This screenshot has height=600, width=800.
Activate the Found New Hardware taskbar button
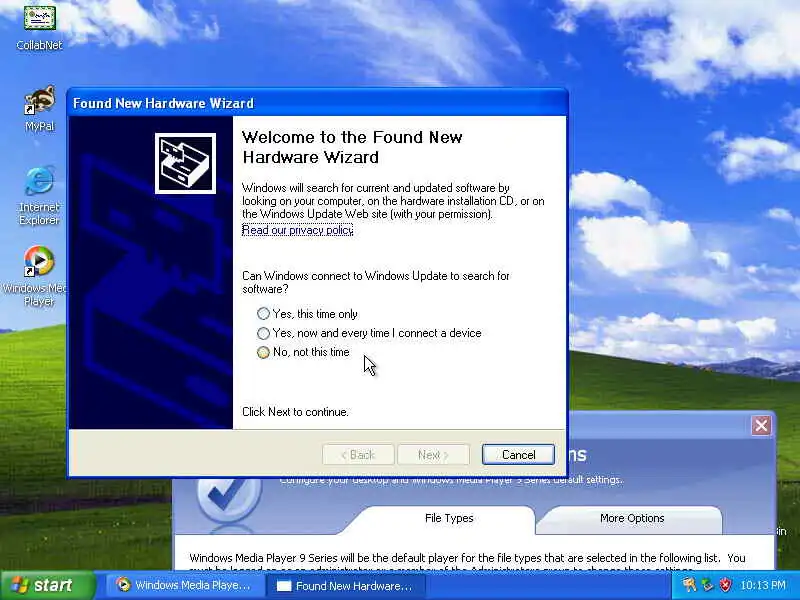pyautogui.click(x=345, y=586)
